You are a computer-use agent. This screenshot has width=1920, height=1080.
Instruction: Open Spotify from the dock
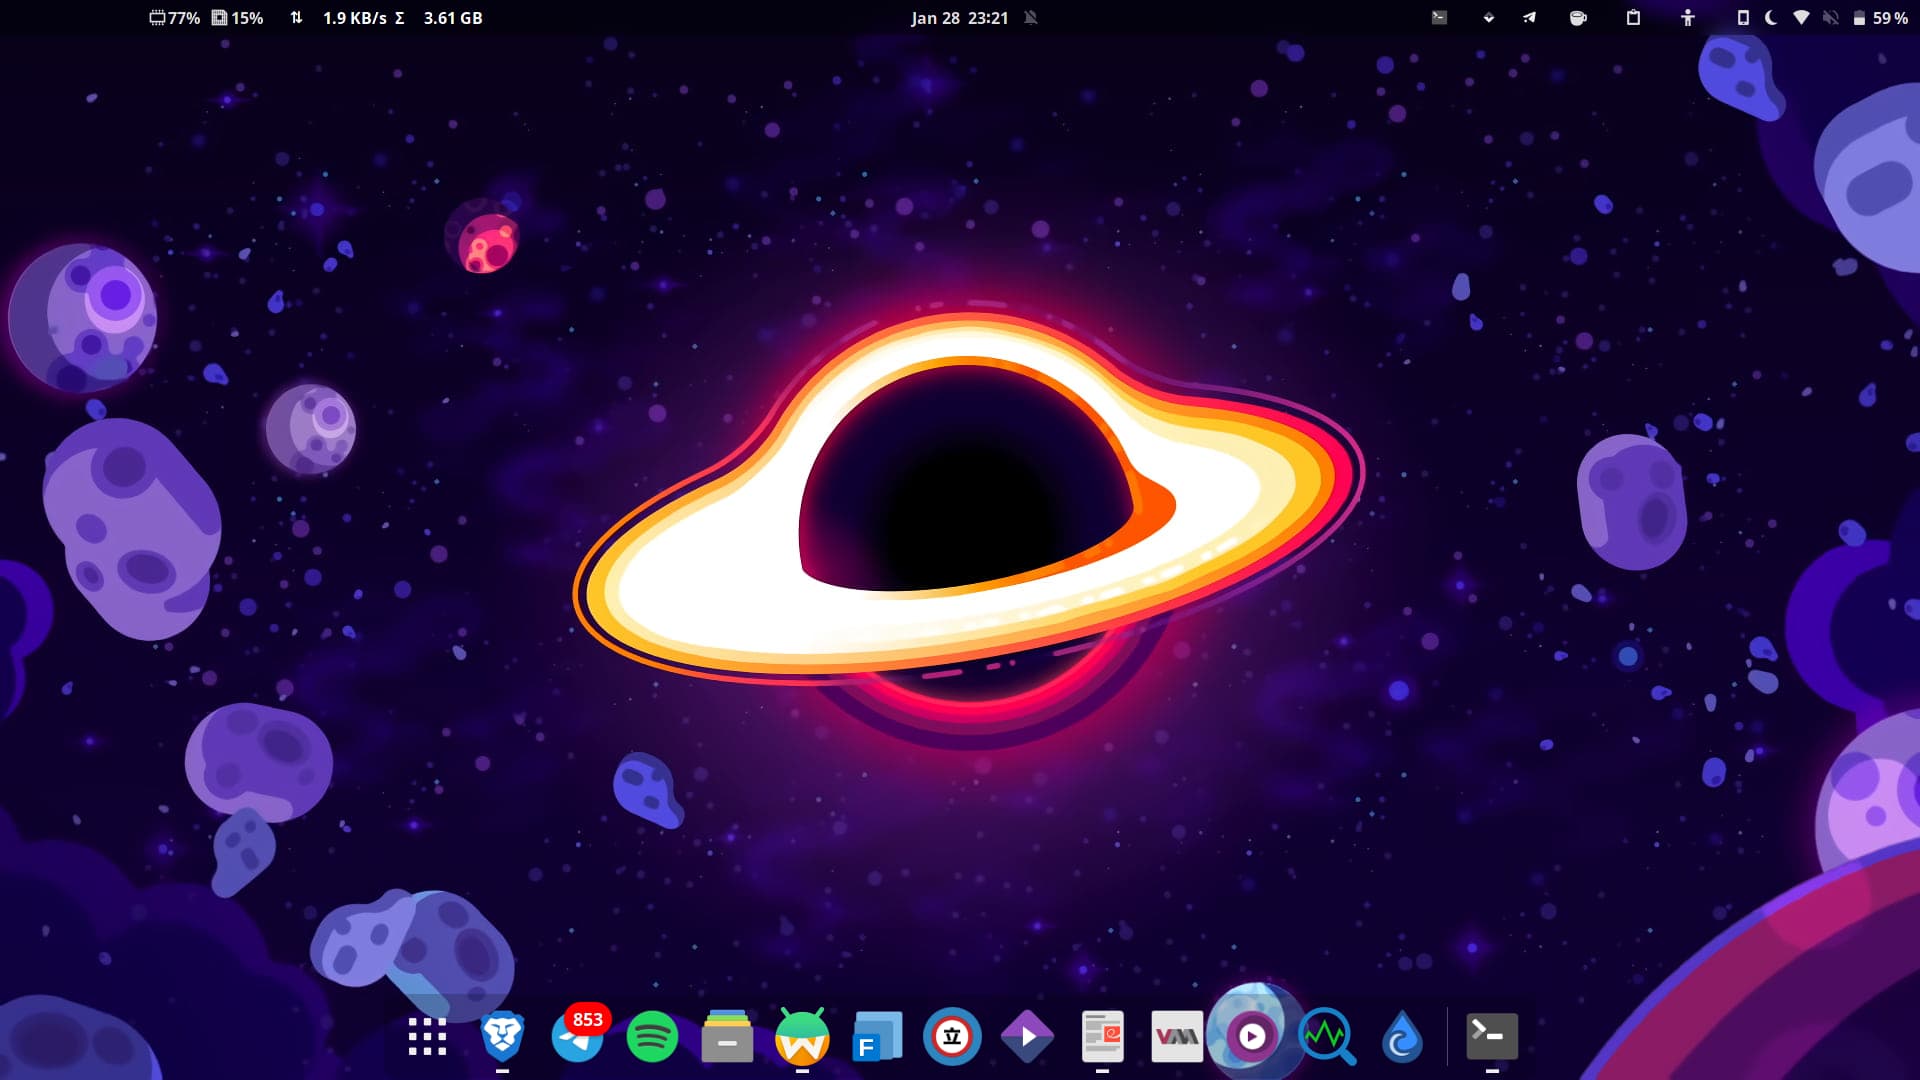652,1037
